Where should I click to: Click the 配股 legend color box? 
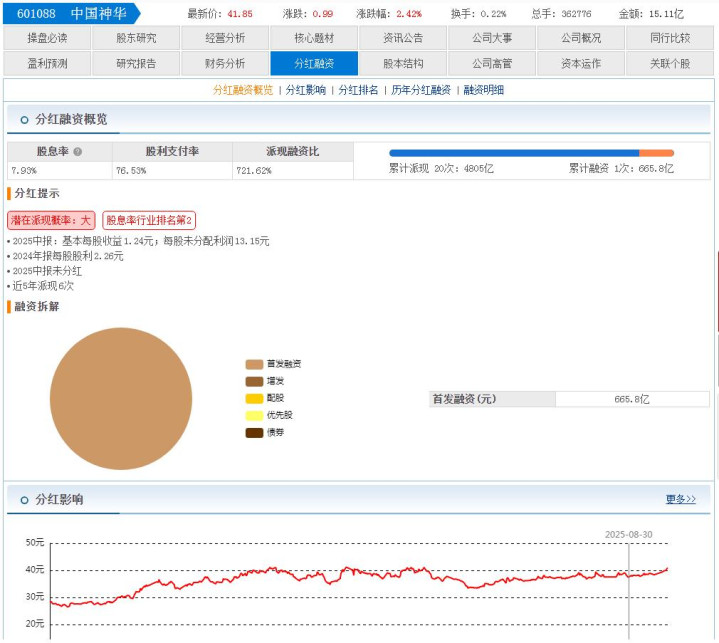coord(254,398)
